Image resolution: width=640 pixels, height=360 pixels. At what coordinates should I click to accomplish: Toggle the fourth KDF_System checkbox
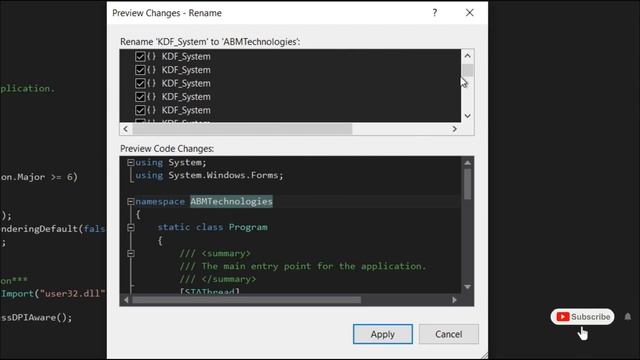(140, 97)
